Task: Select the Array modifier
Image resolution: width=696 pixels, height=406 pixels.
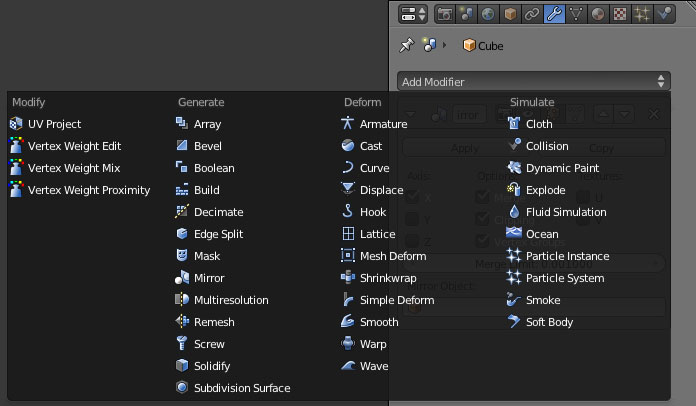Action: tap(207, 124)
